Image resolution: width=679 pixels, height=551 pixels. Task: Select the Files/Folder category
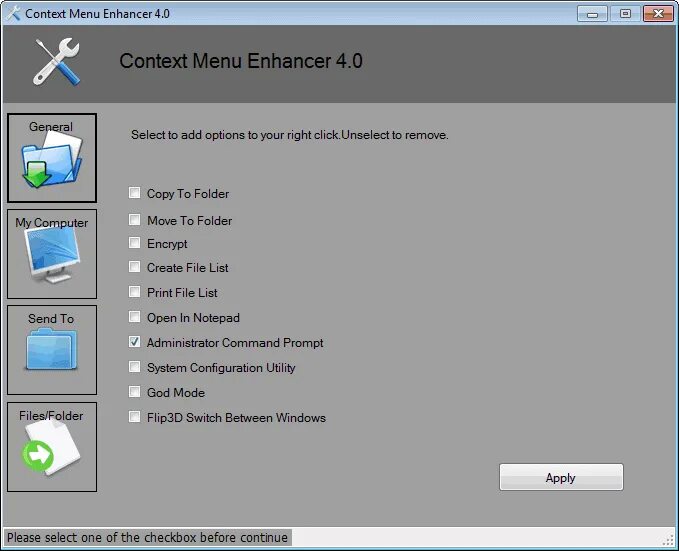coord(52,447)
